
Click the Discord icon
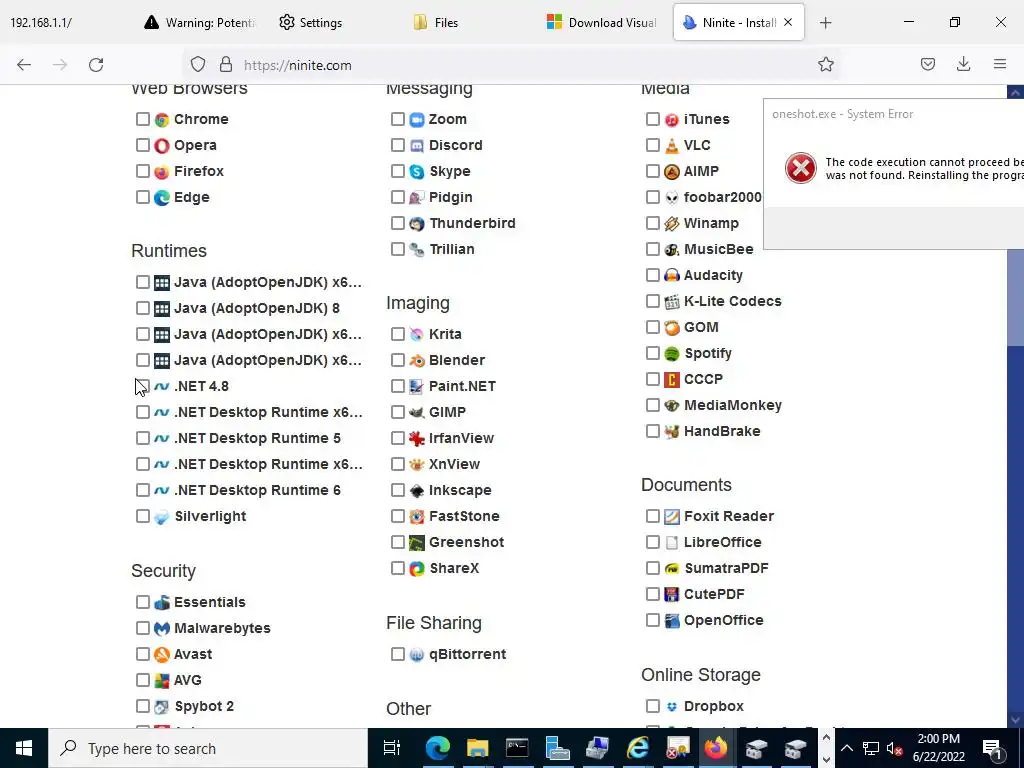click(417, 146)
